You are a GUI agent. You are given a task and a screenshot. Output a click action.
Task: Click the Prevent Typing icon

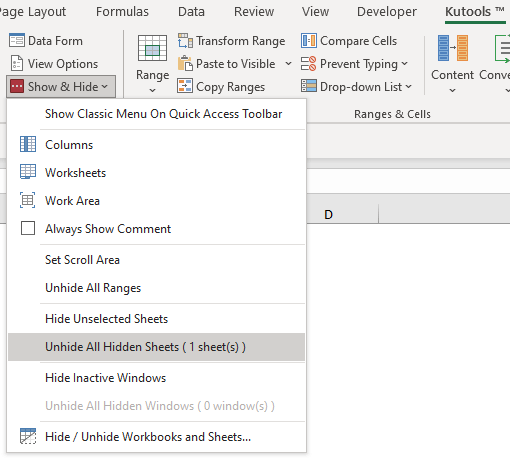tap(309, 63)
